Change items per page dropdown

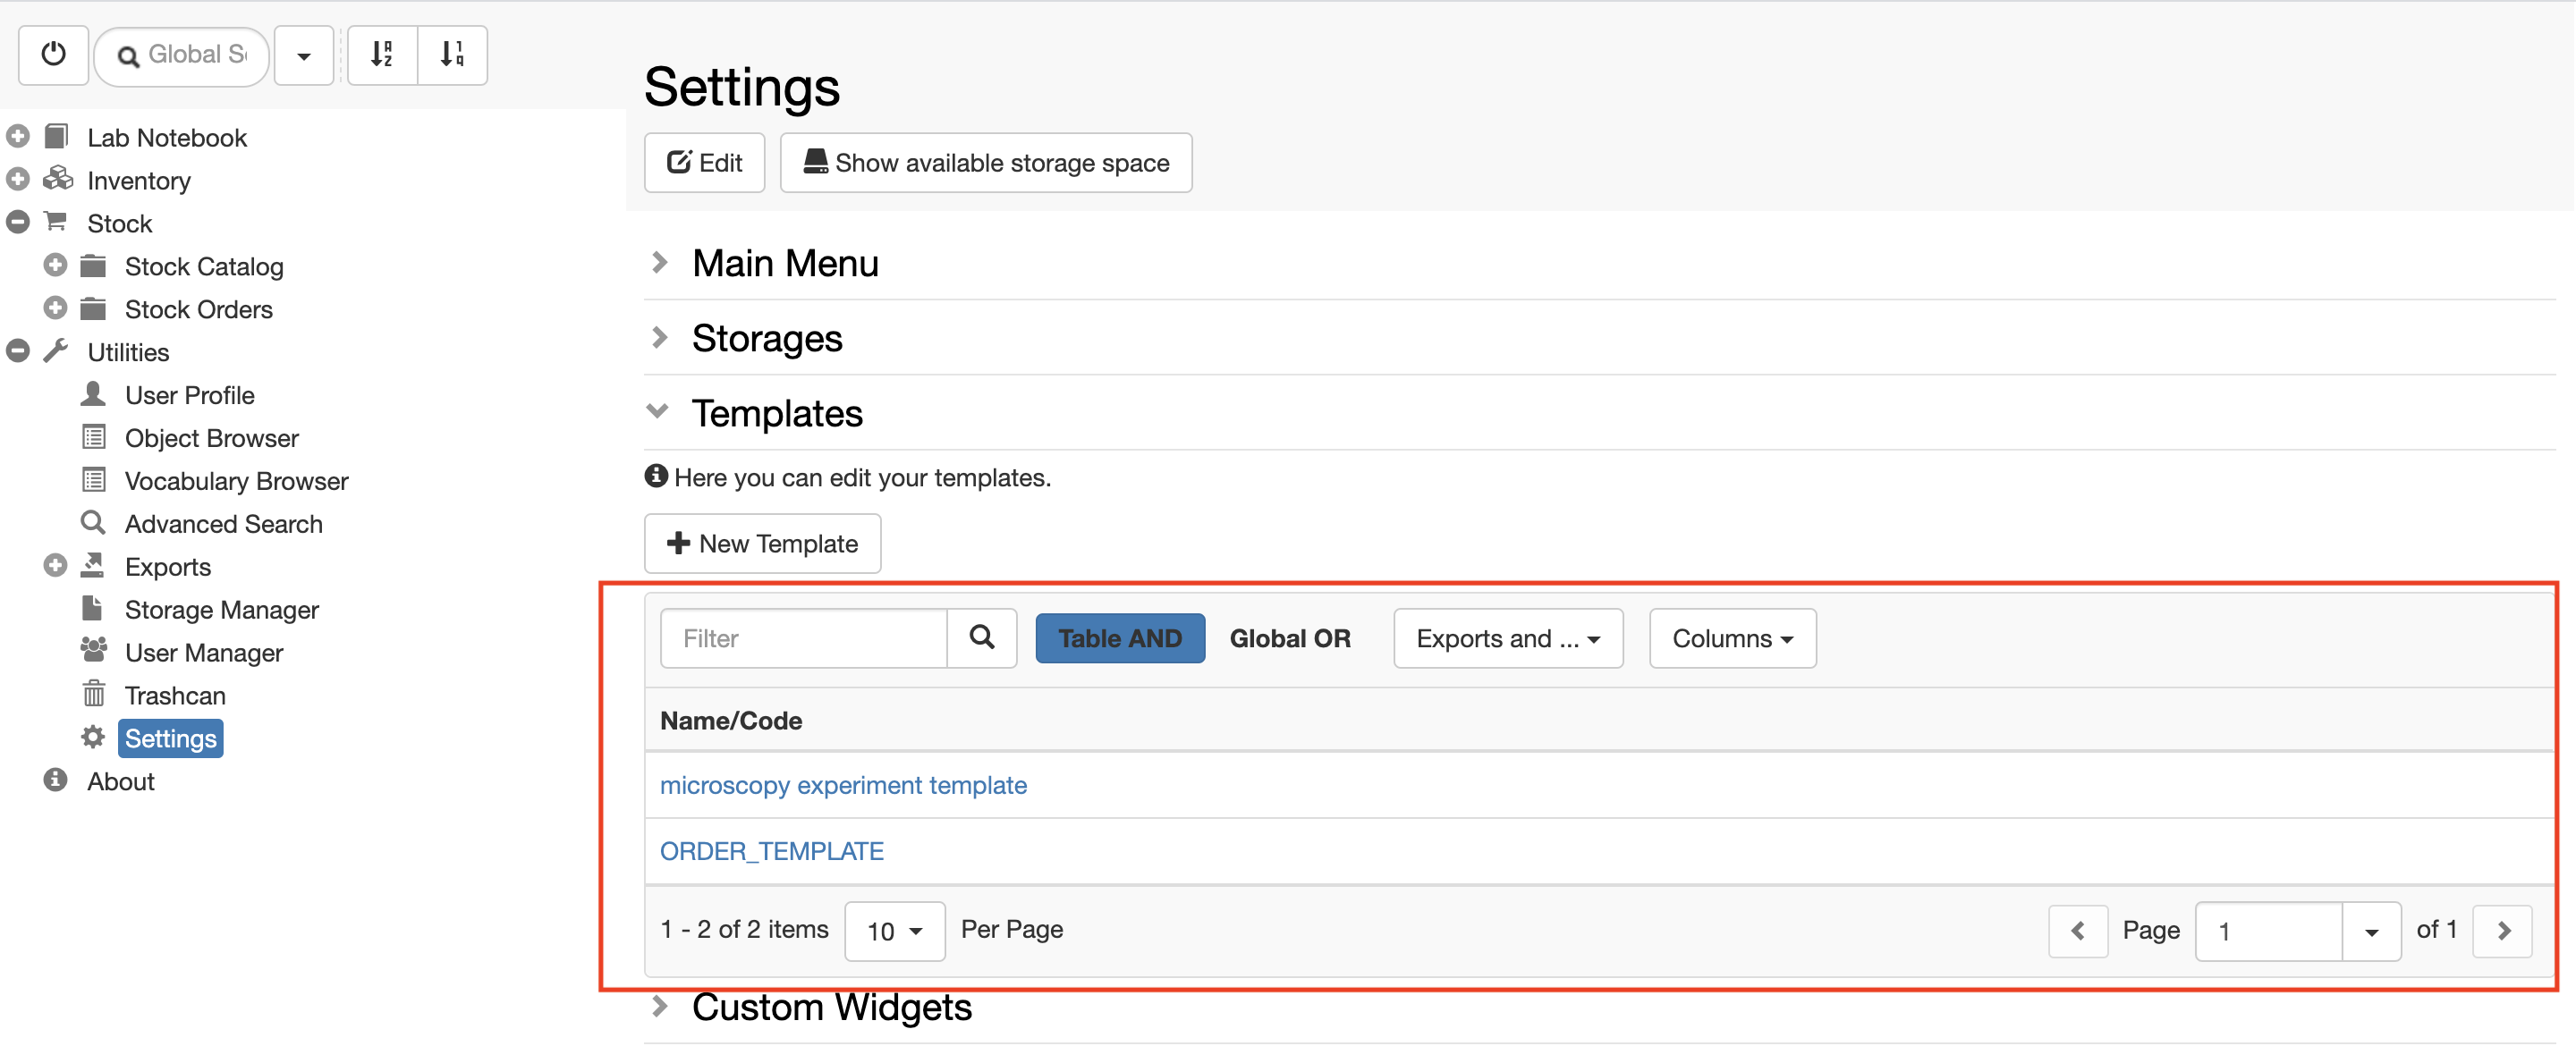click(x=894, y=931)
